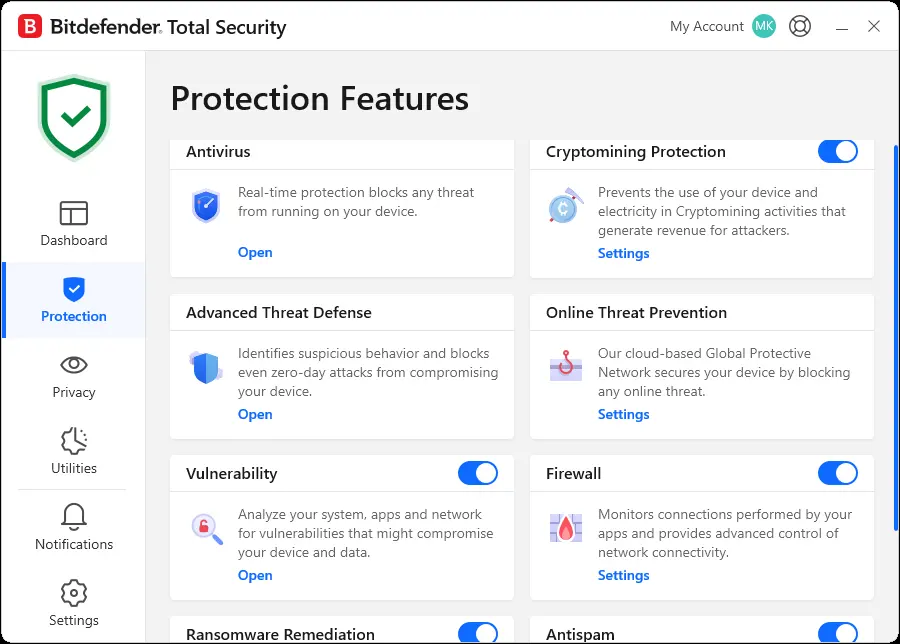Screen dimensions: 900x644
Task: Open Advanced Threat Defense link
Action: [255, 414]
